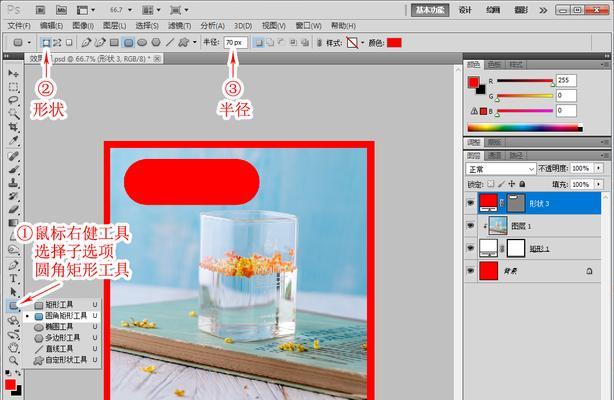Click the R channel slider

pos(525,81)
